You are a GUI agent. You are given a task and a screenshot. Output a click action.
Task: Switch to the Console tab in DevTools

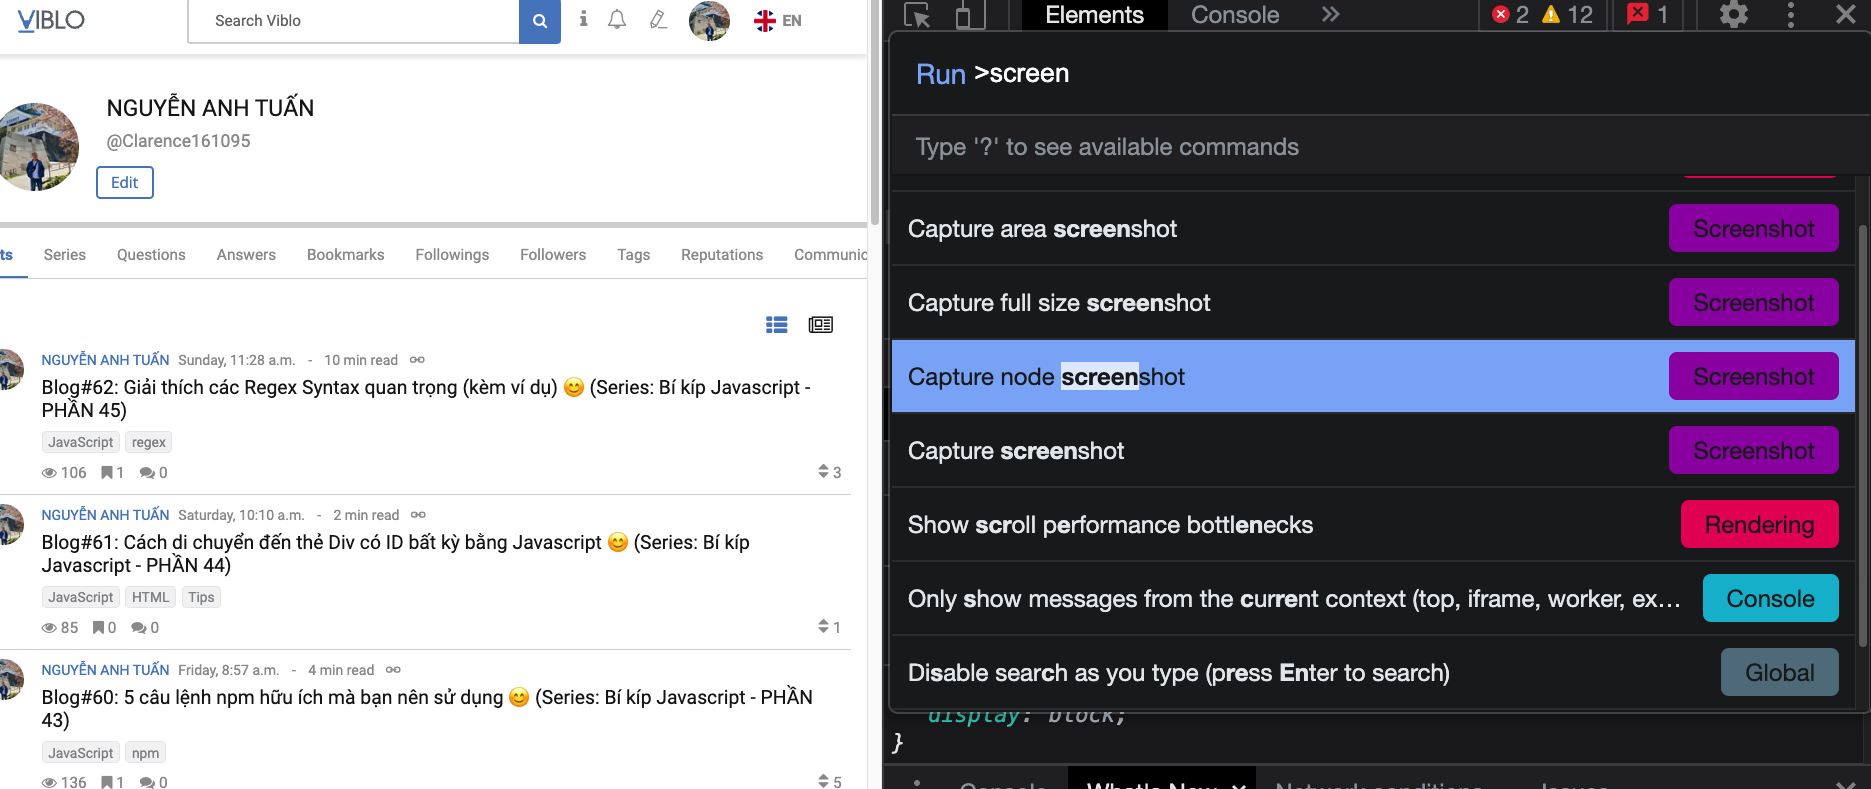(x=1235, y=15)
